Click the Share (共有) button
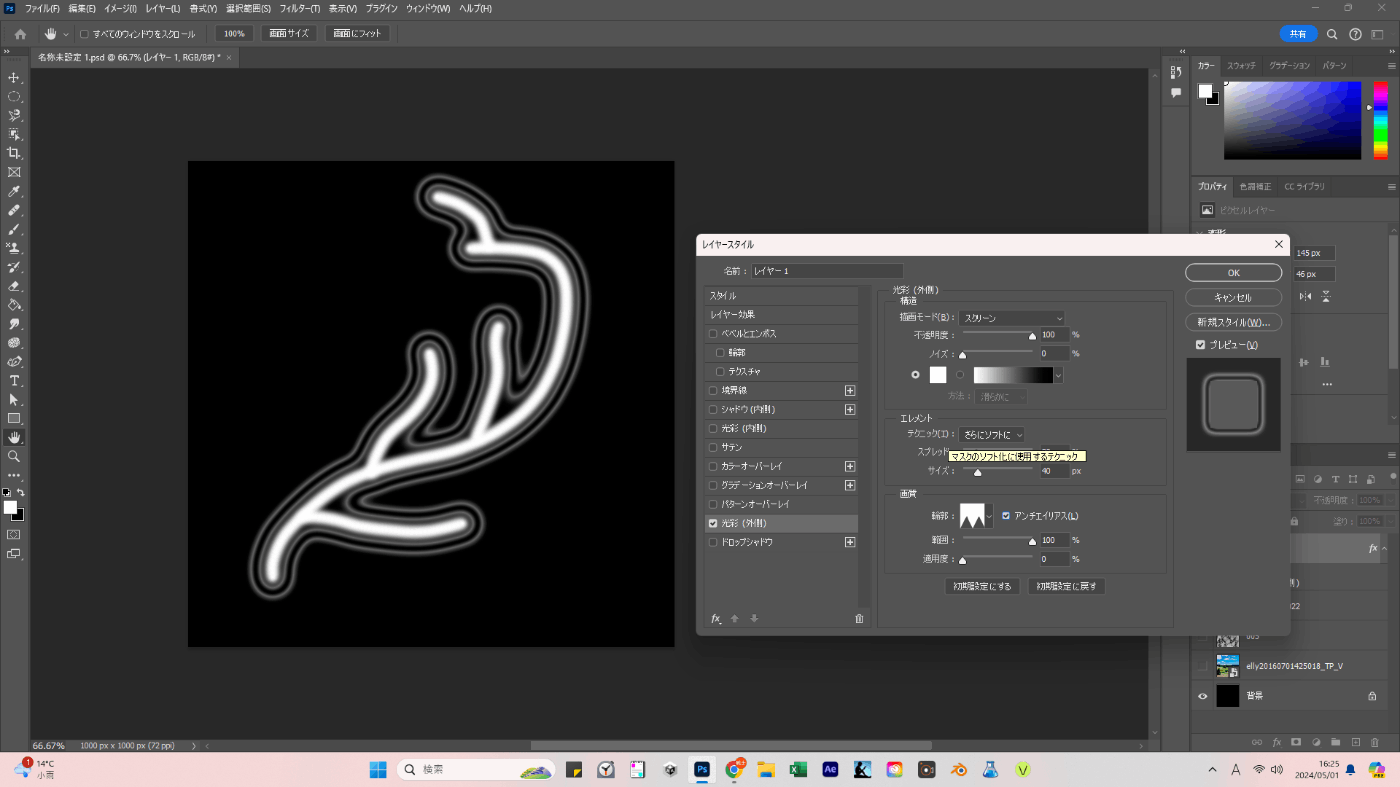 [1298, 34]
